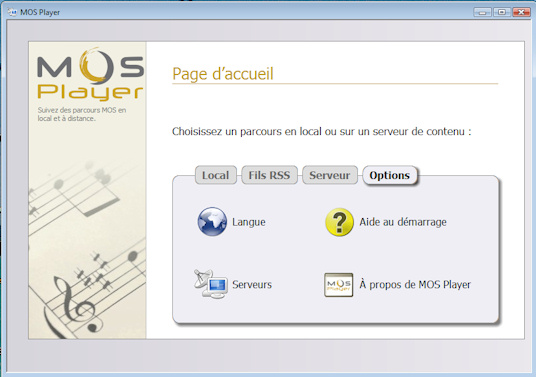Open the Serveurs satellite computer icon
Image resolution: width=536 pixels, height=377 pixels.
click(211, 284)
